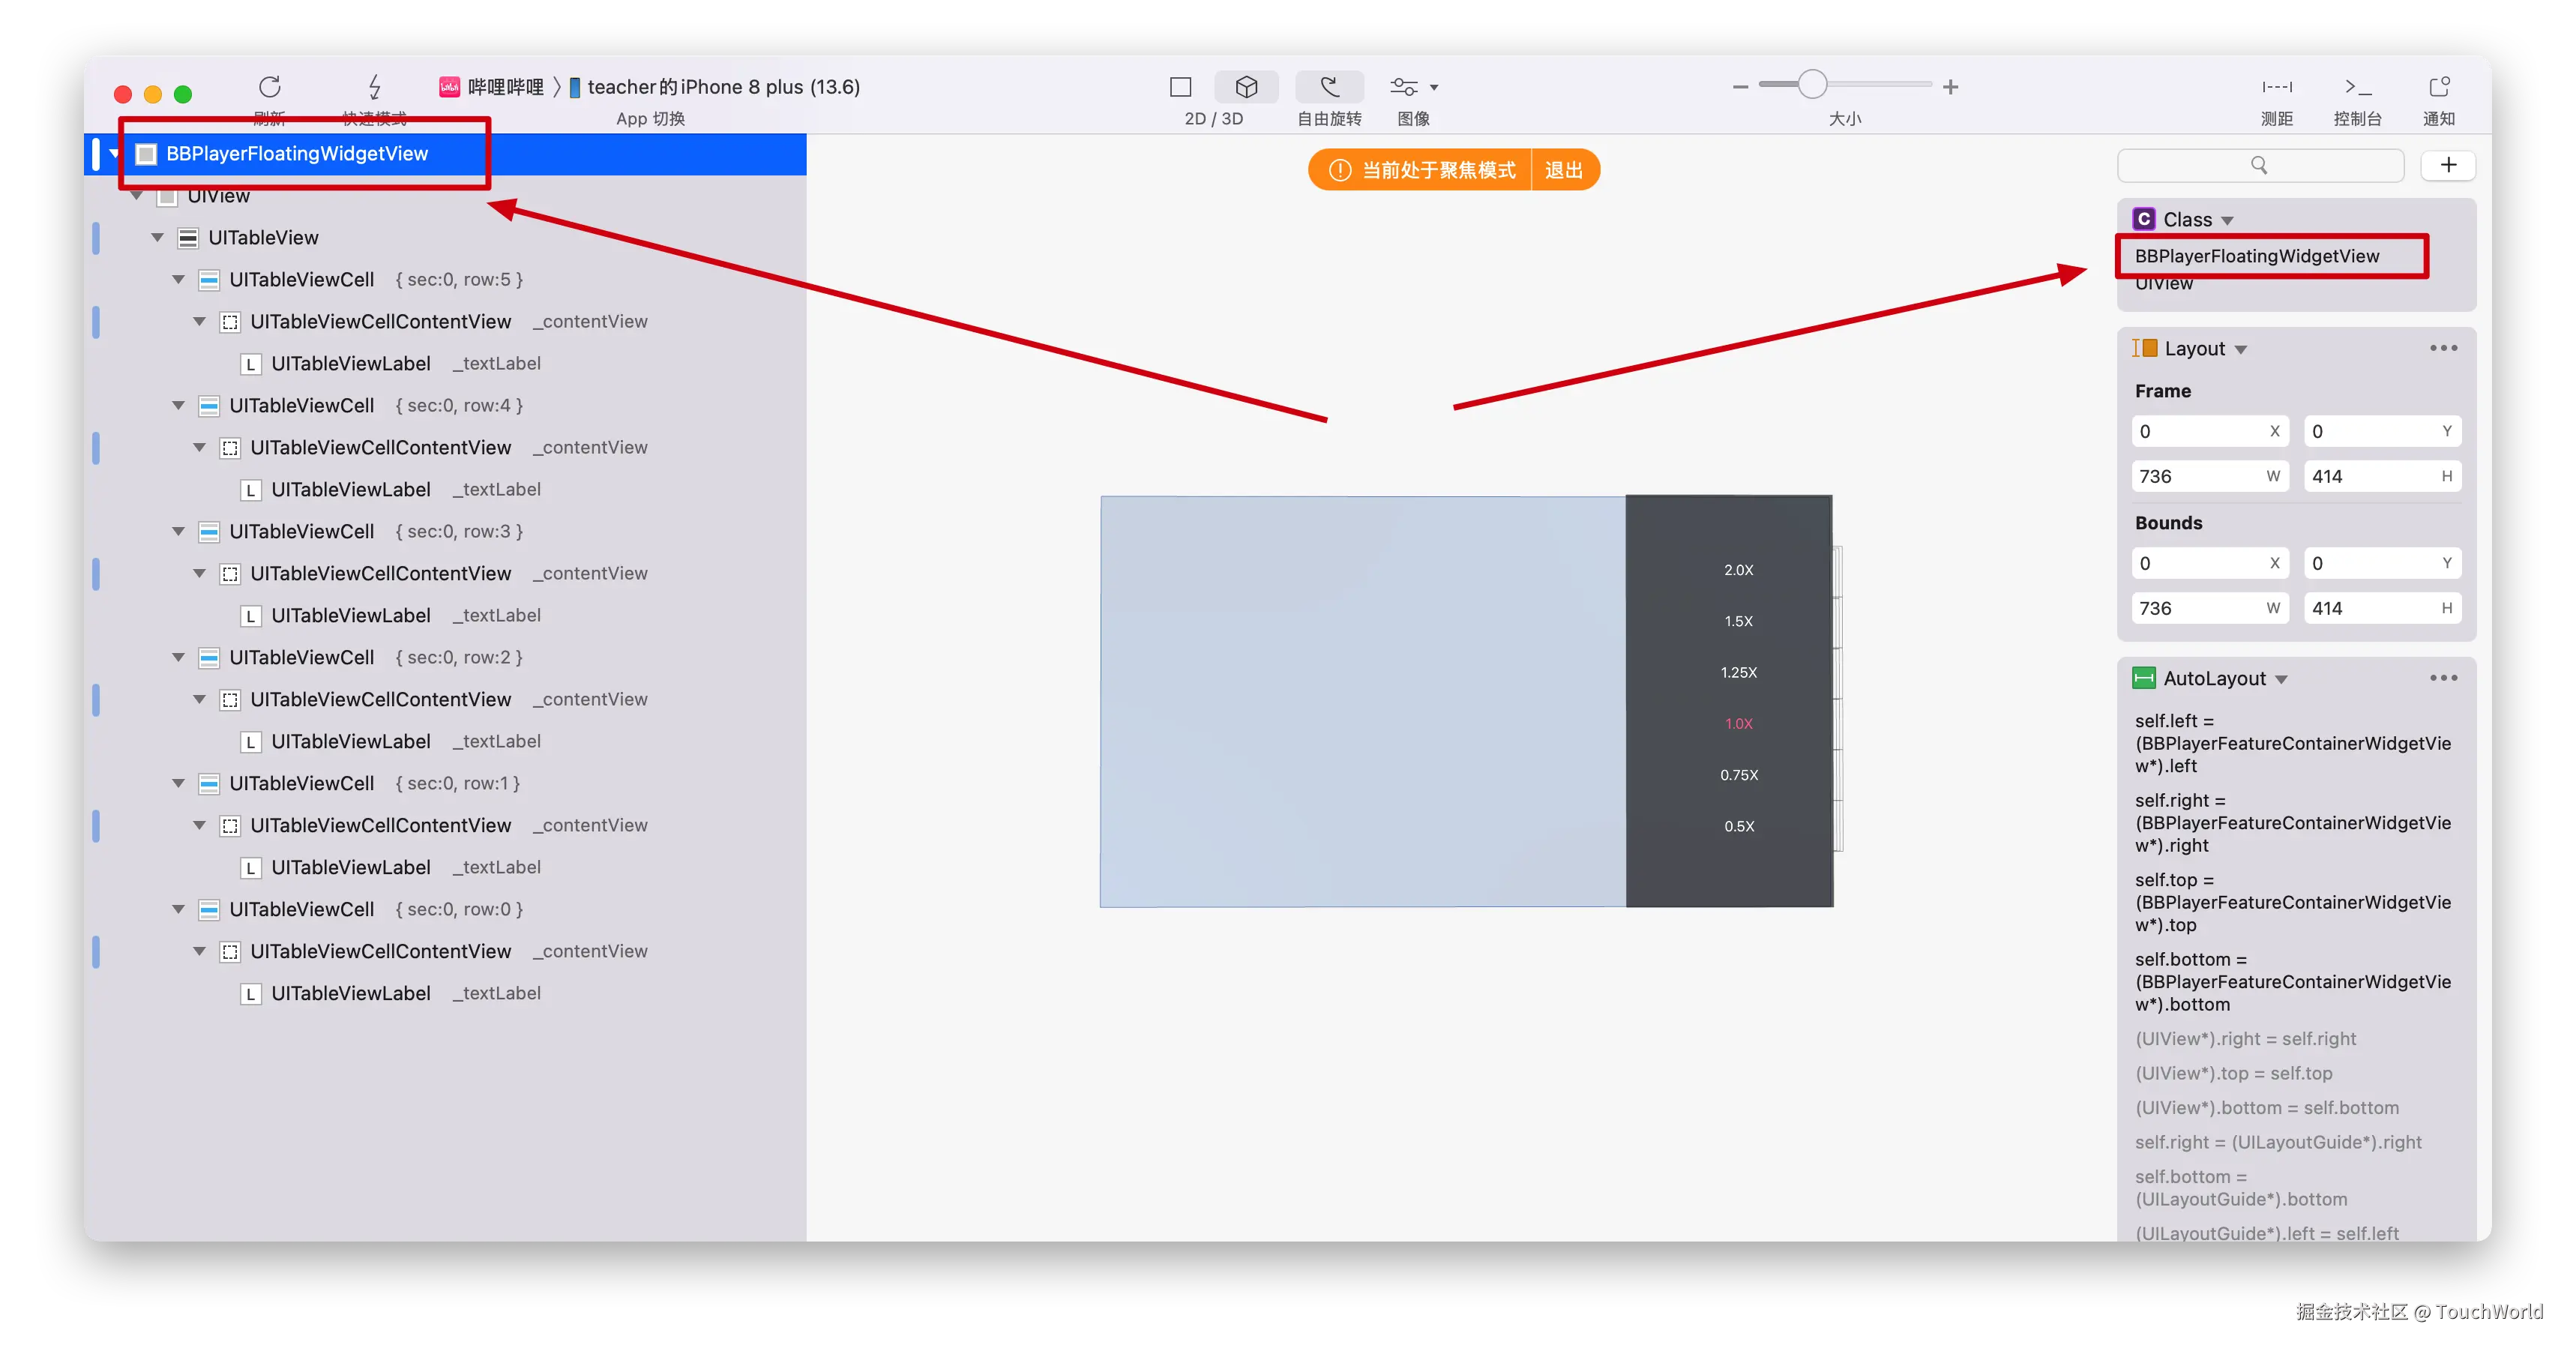Switch to 3D cube view icon

coord(1246,87)
